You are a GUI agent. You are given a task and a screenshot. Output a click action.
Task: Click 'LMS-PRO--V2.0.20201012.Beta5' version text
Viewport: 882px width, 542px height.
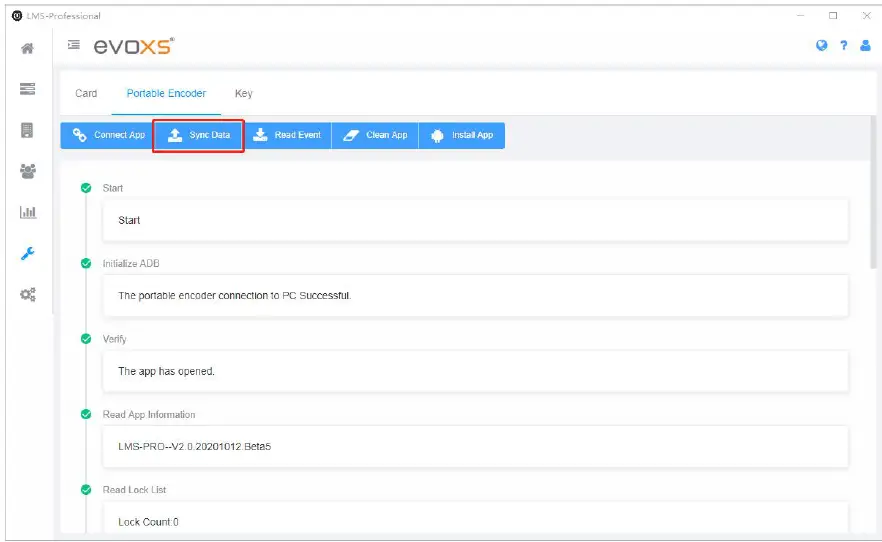click(194, 446)
